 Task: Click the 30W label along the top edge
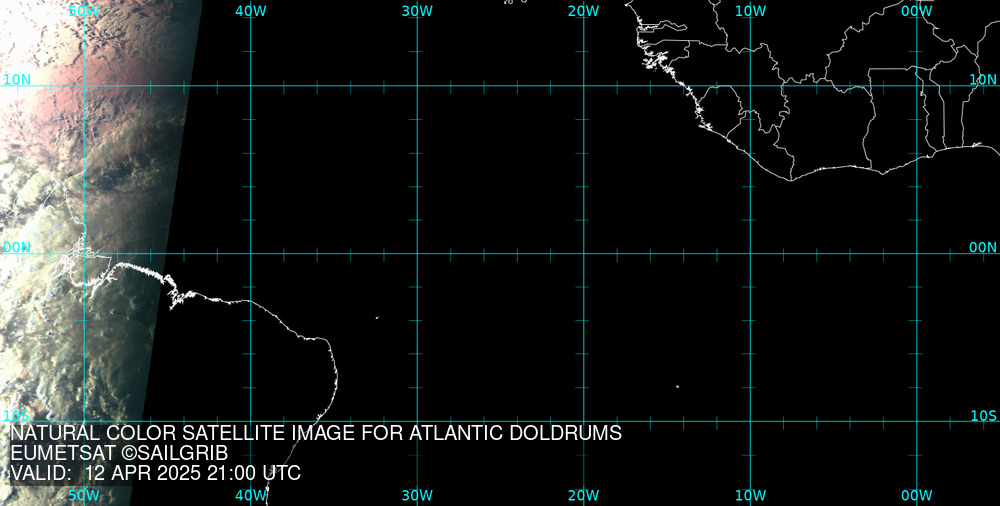(x=417, y=11)
